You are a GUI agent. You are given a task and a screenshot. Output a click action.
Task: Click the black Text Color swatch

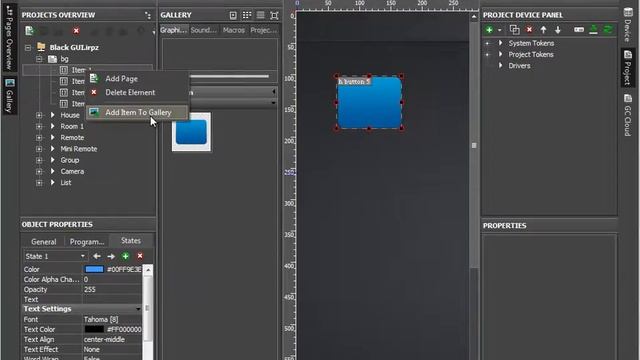(x=94, y=329)
